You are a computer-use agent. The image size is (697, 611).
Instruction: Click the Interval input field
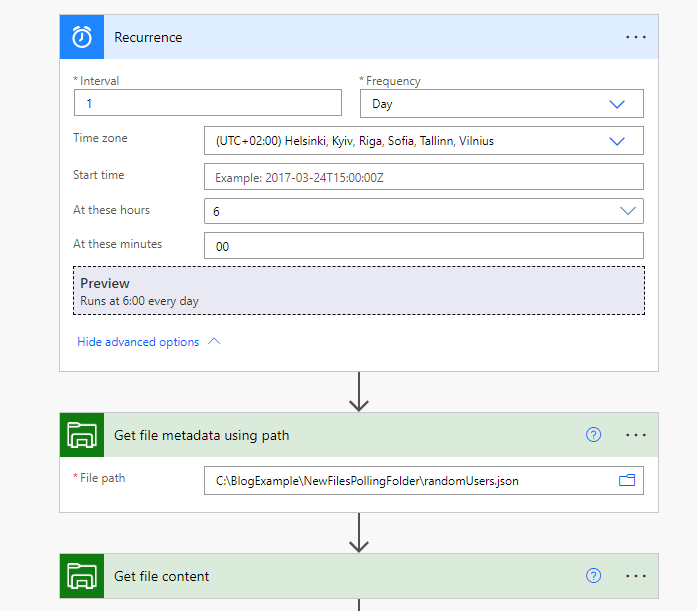pyautogui.click(x=208, y=104)
